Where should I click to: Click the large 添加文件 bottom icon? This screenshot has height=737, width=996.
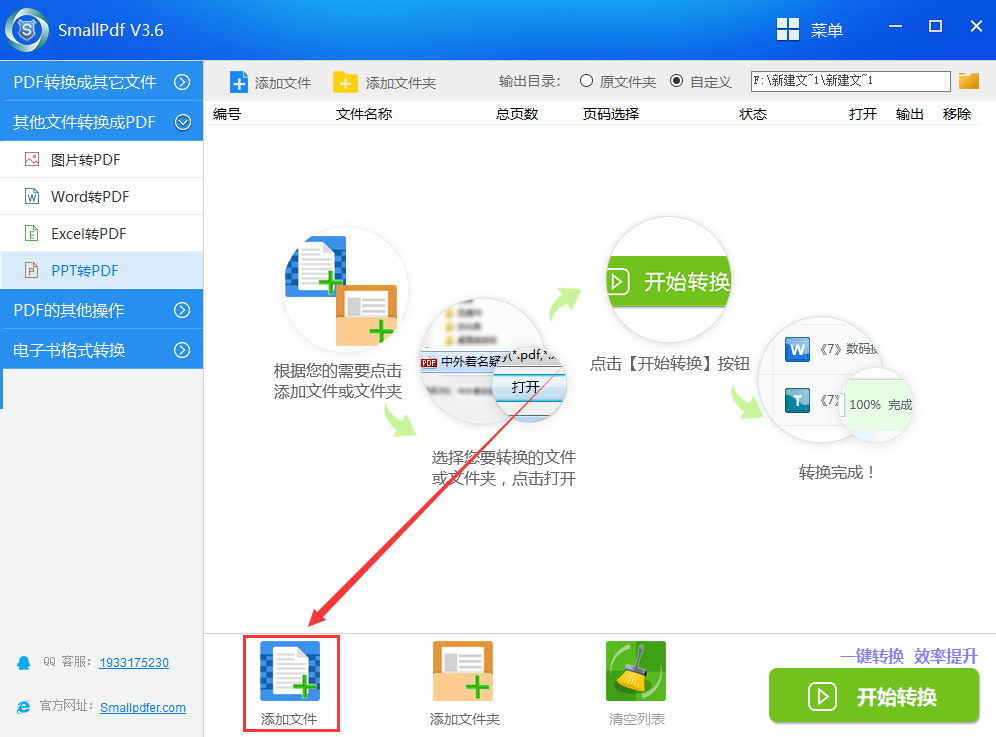click(290, 671)
